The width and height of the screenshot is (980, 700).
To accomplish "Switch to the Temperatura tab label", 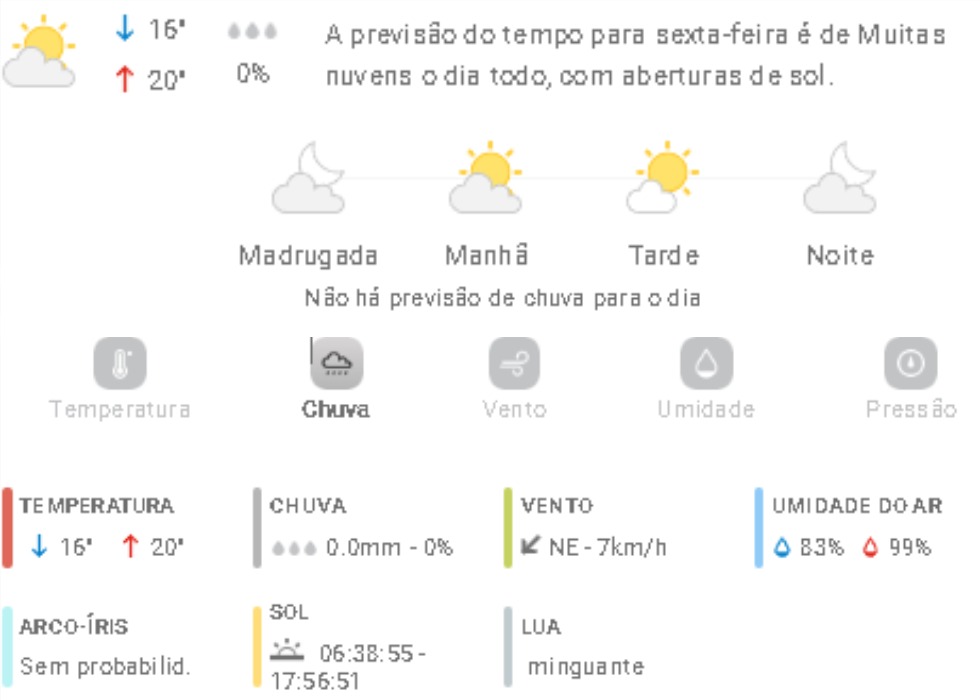I will 120,410.
